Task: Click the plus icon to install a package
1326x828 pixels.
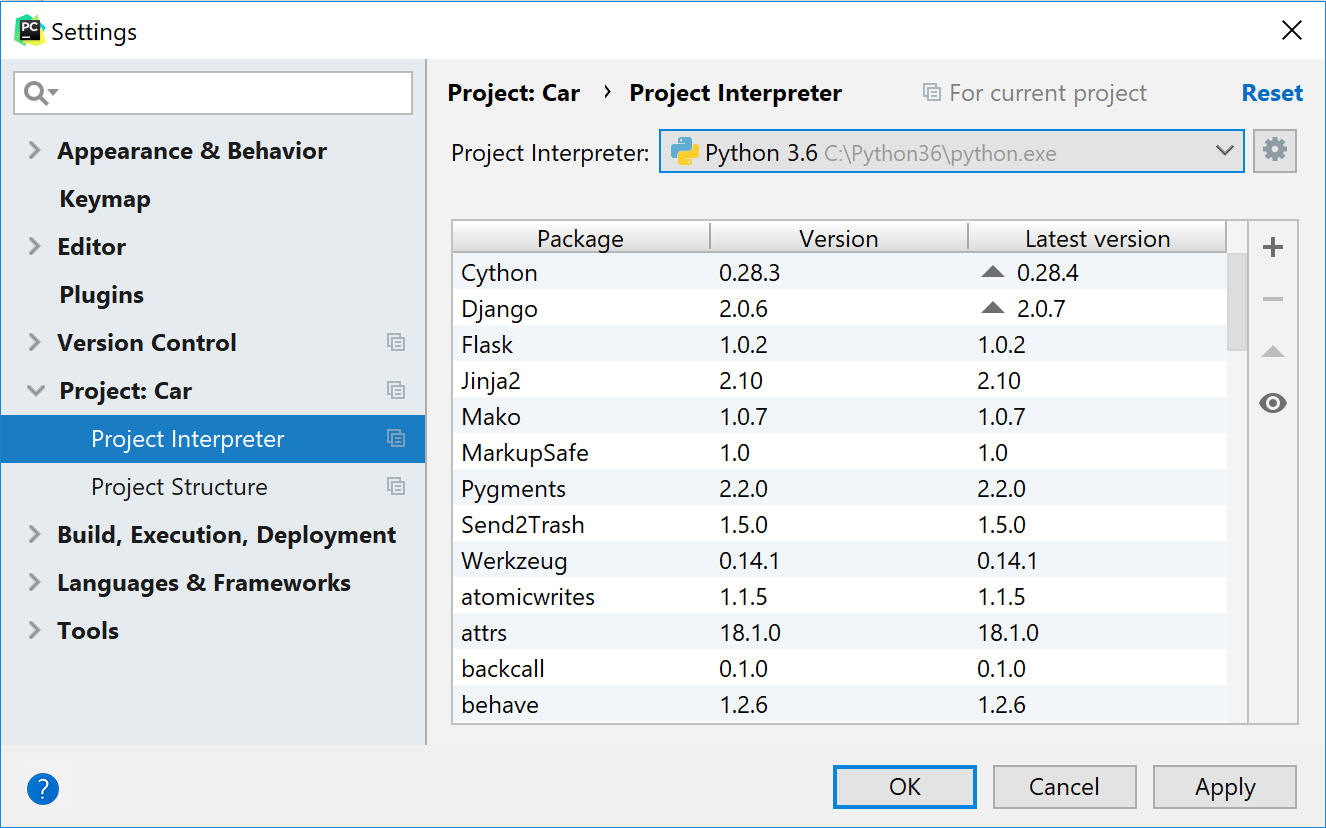Action: pyautogui.click(x=1272, y=248)
